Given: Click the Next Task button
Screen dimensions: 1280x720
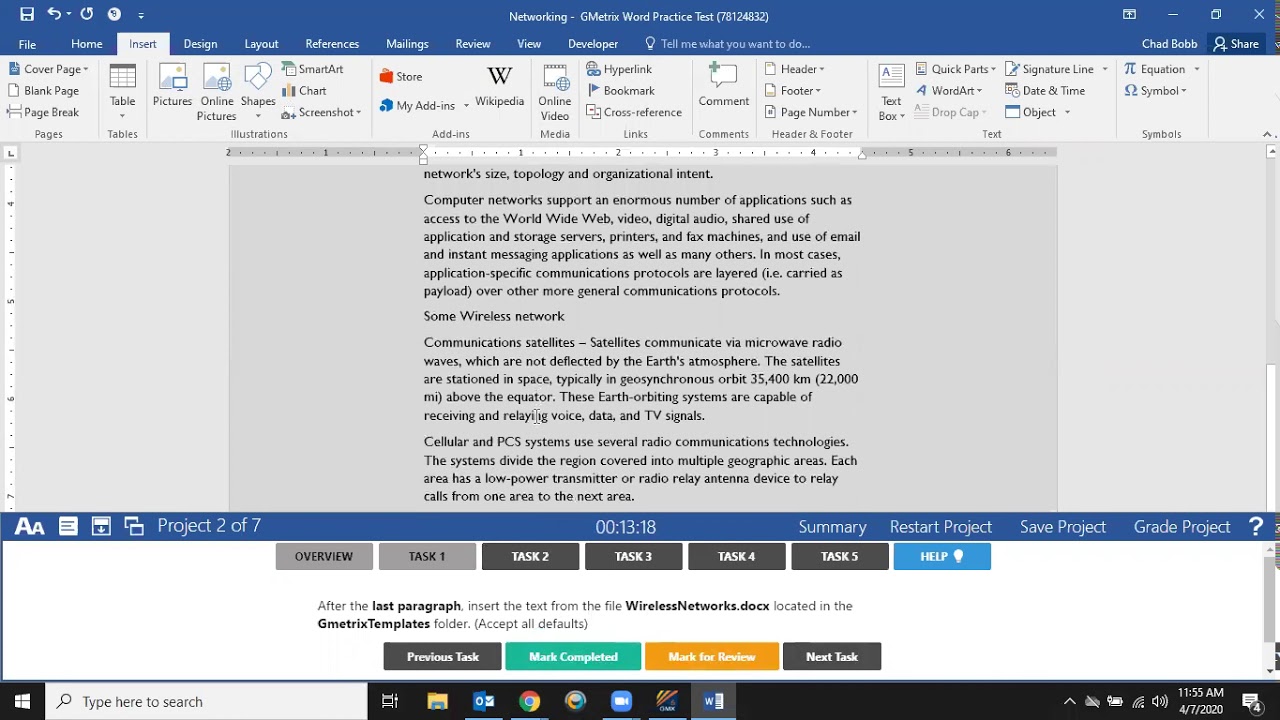Looking at the screenshot, I should pos(832,657).
